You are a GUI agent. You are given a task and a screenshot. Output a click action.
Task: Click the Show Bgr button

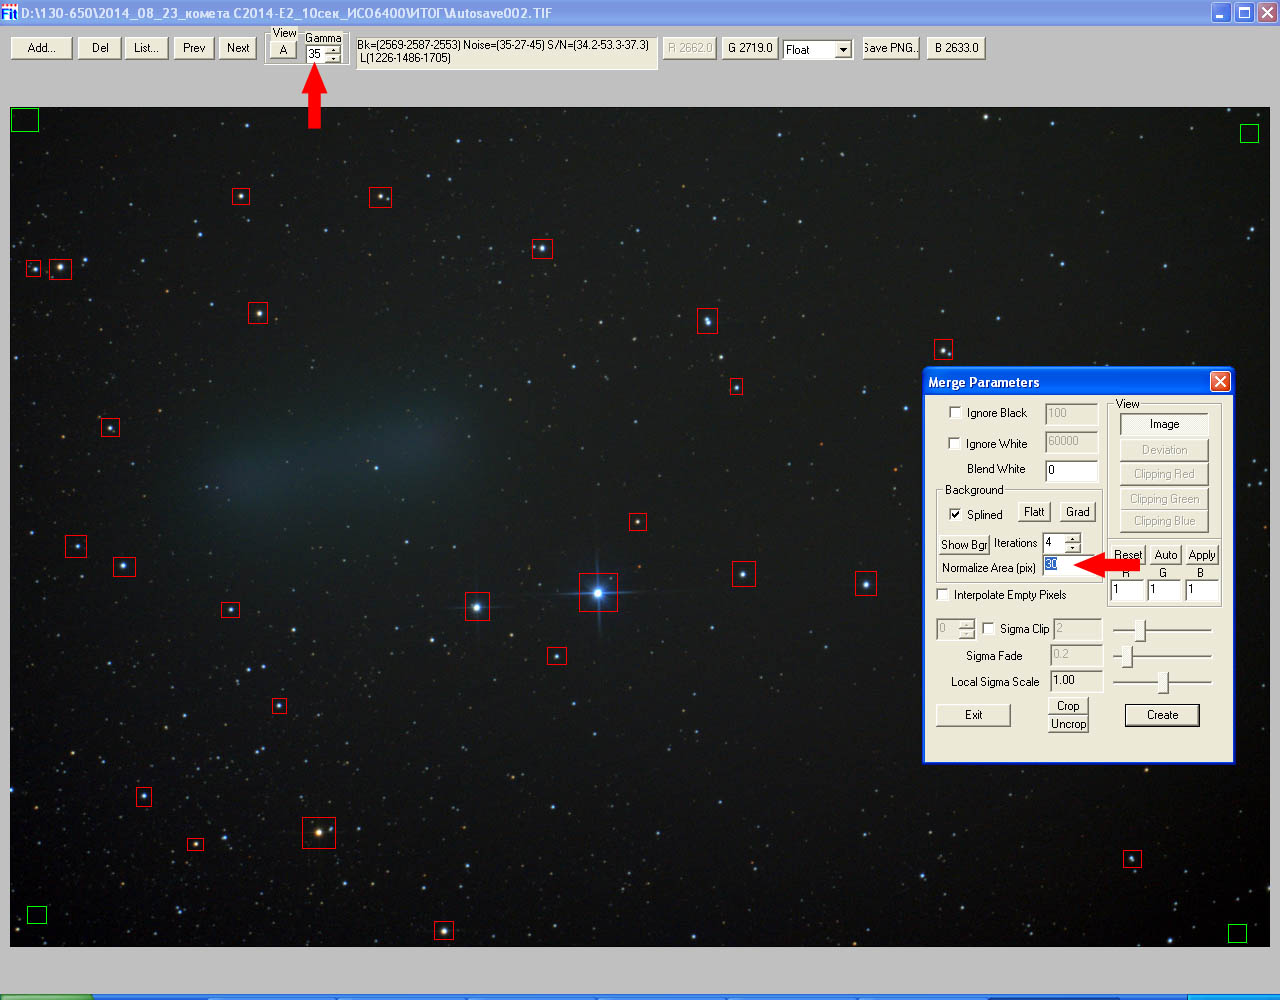click(x=964, y=545)
